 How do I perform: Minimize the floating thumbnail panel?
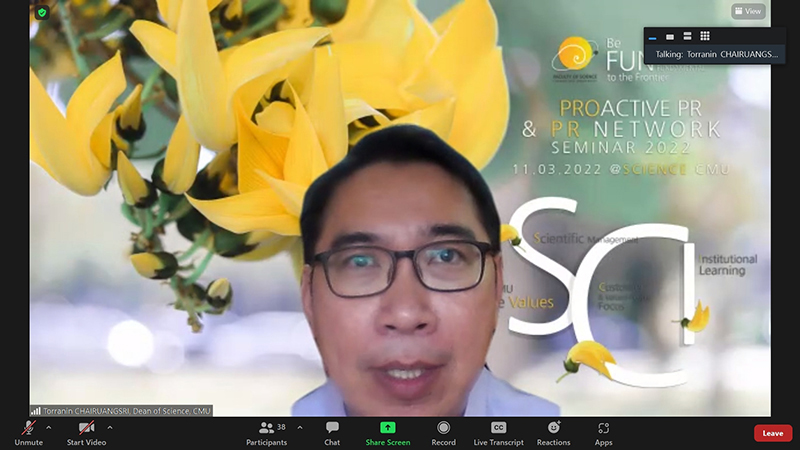(x=653, y=37)
